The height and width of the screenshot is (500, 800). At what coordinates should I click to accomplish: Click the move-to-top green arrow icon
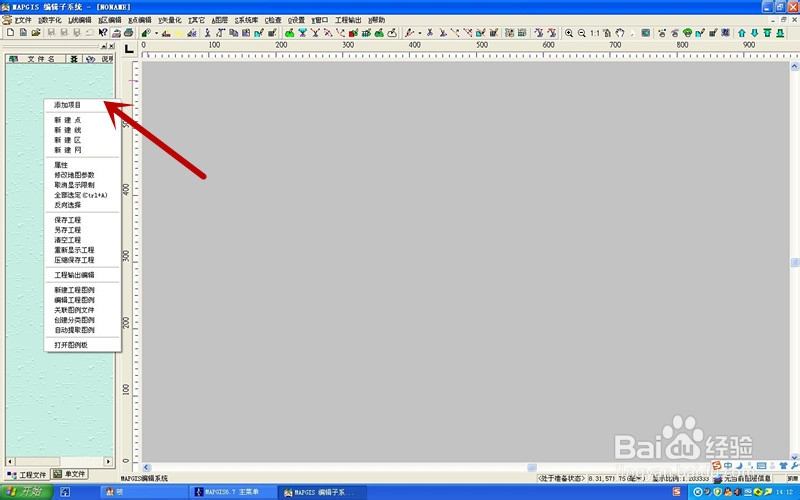[x=767, y=33]
